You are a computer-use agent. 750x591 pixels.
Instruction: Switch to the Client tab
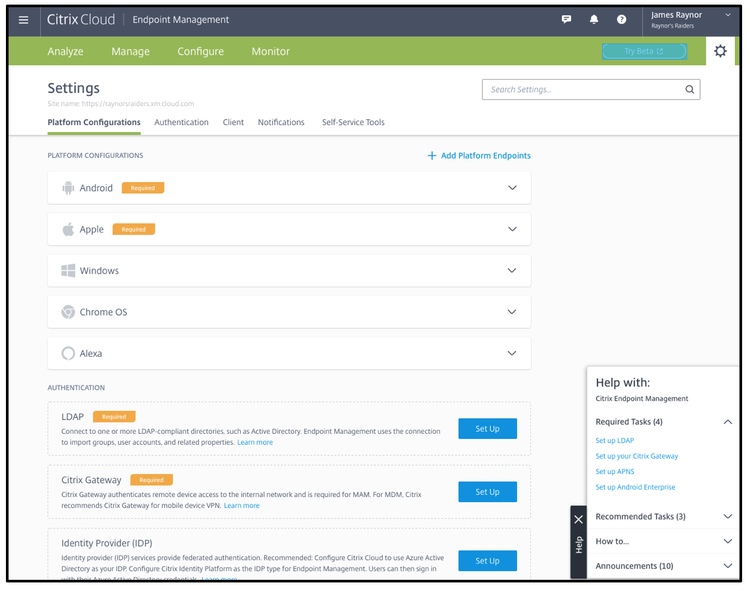click(233, 122)
